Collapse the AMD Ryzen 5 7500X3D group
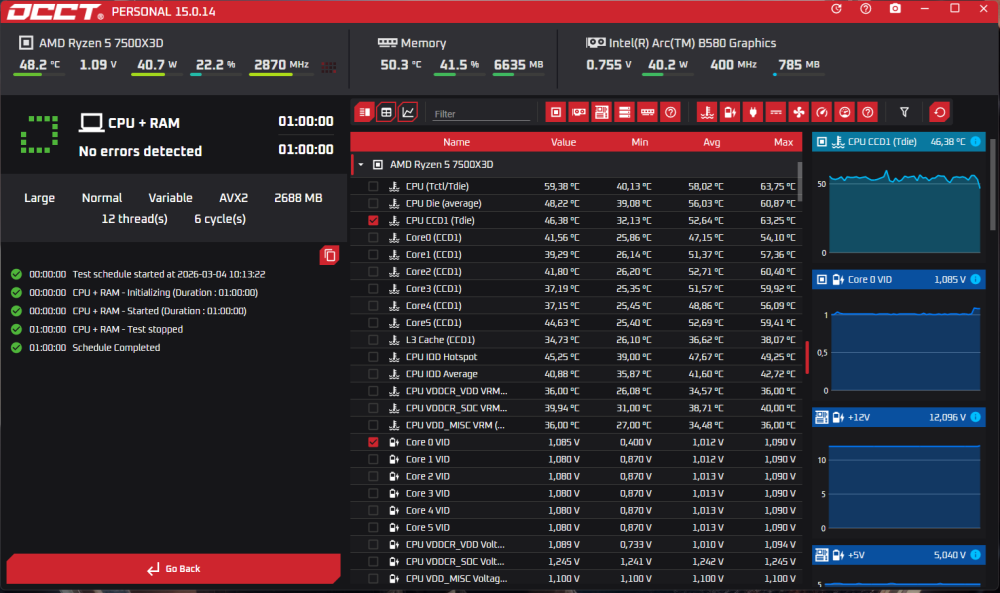Image resolution: width=1000 pixels, height=593 pixels. click(x=359, y=164)
